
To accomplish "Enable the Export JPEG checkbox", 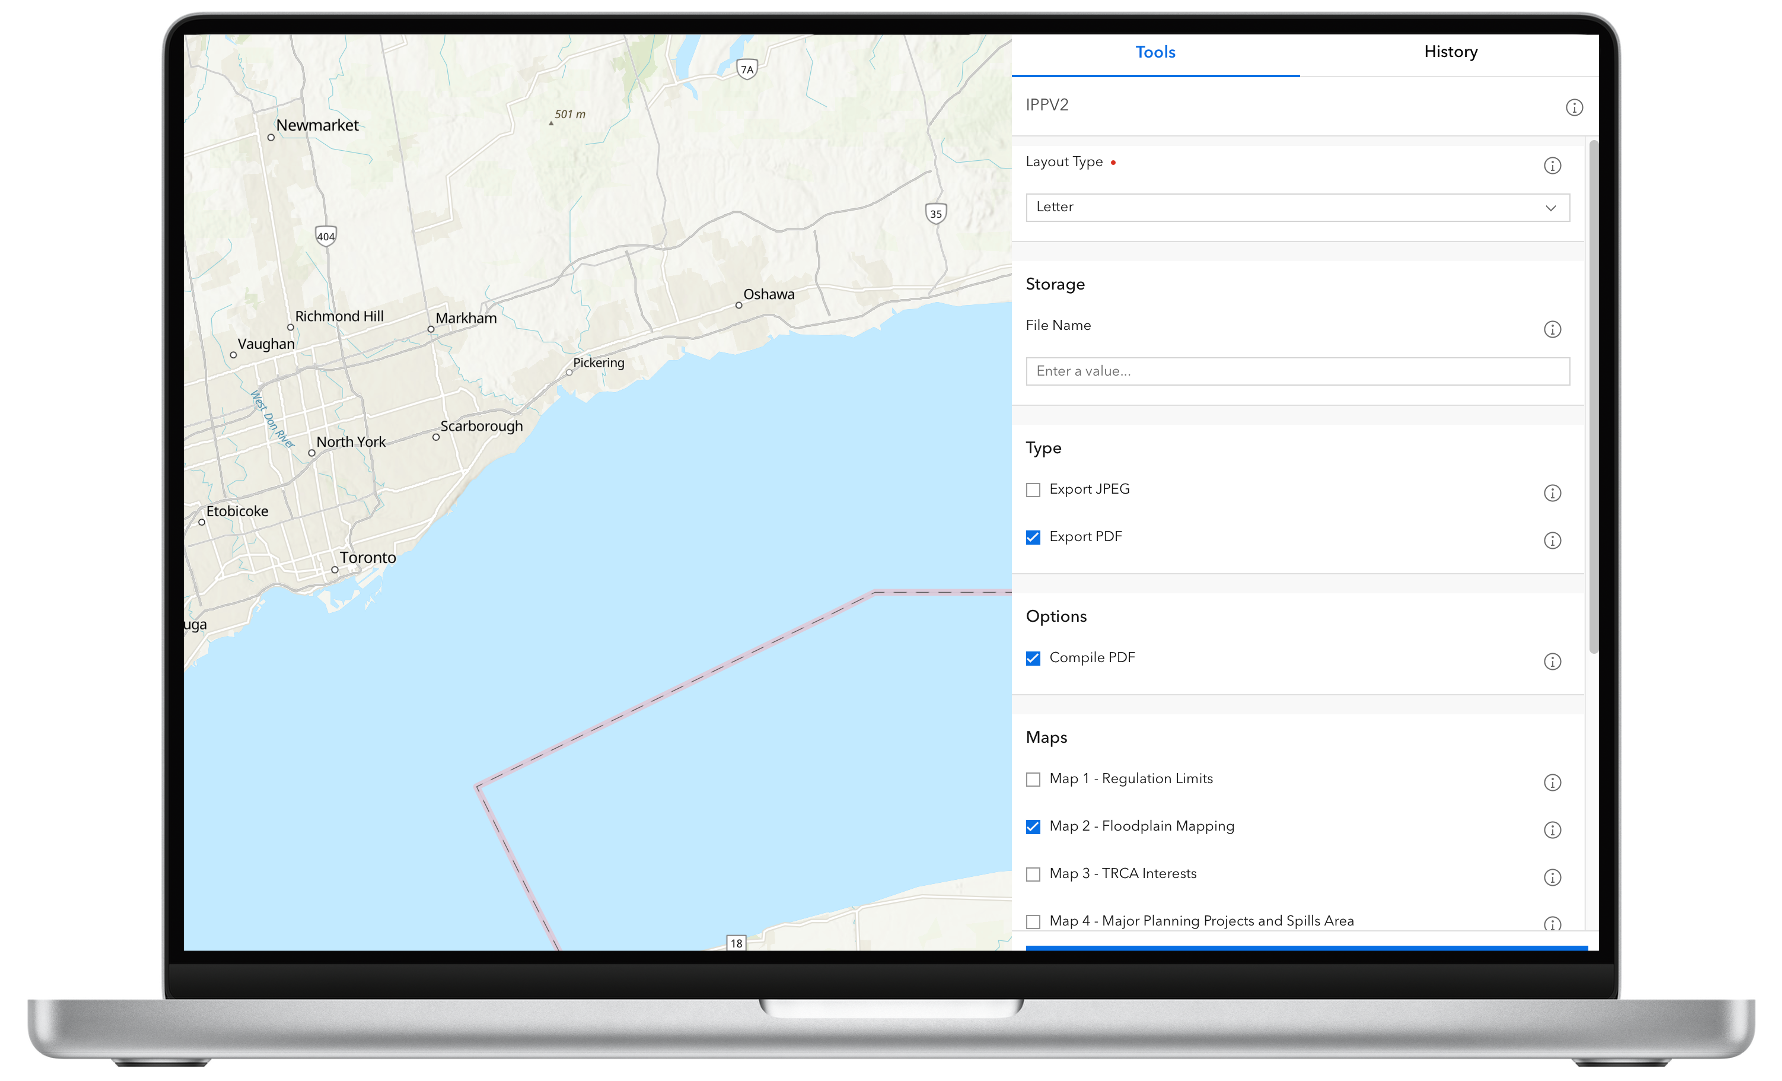I will (1033, 490).
